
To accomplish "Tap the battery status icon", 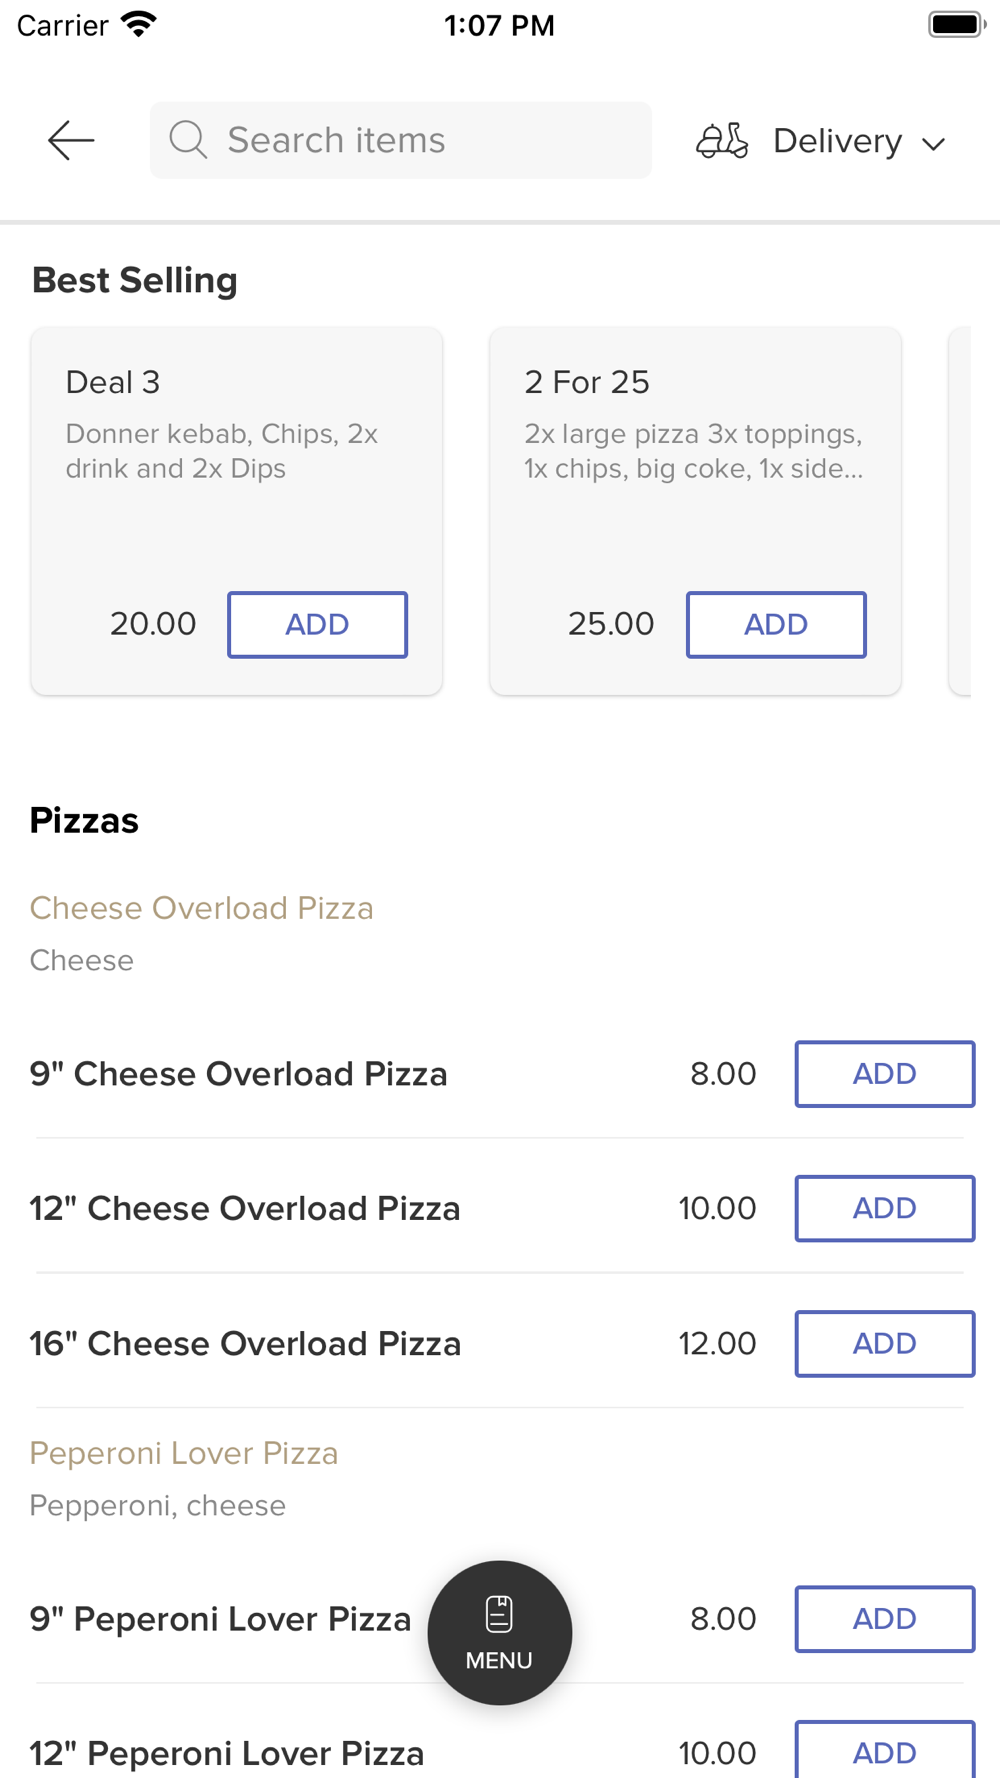I will pyautogui.click(x=956, y=24).
